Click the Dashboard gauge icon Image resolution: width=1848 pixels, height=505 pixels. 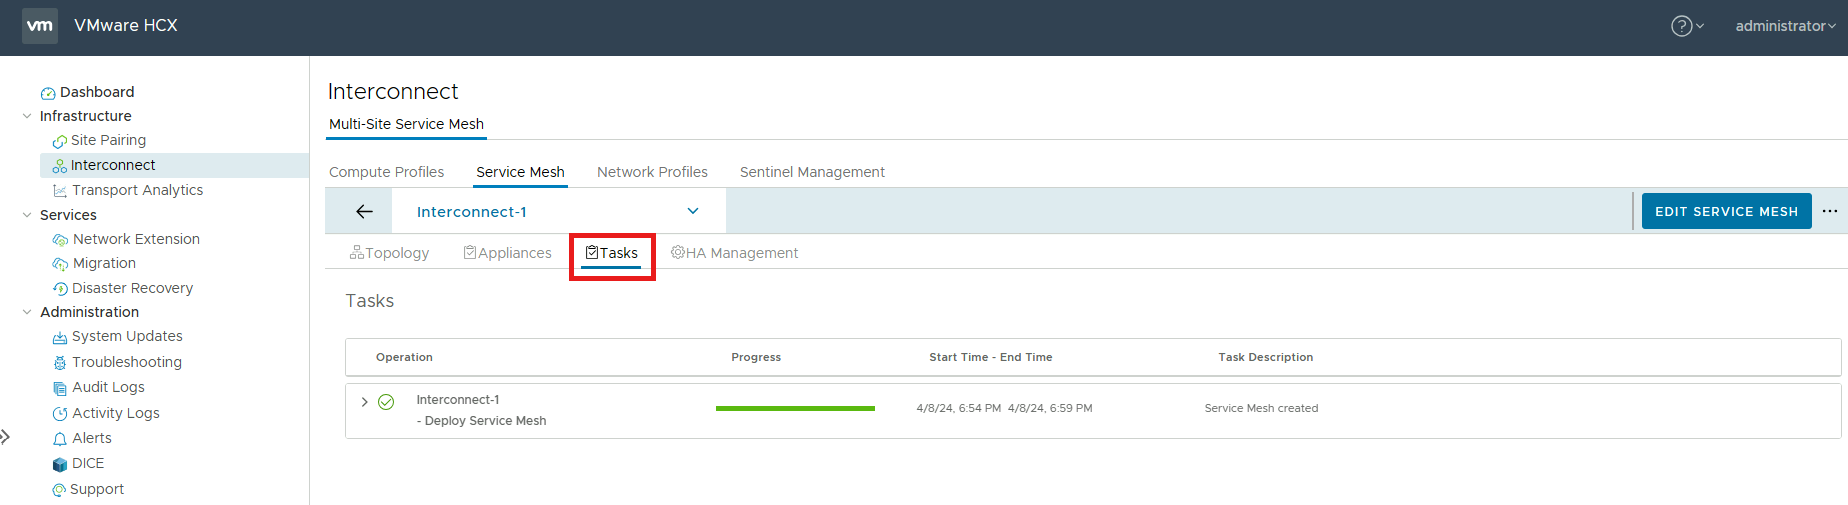(48, 93)
